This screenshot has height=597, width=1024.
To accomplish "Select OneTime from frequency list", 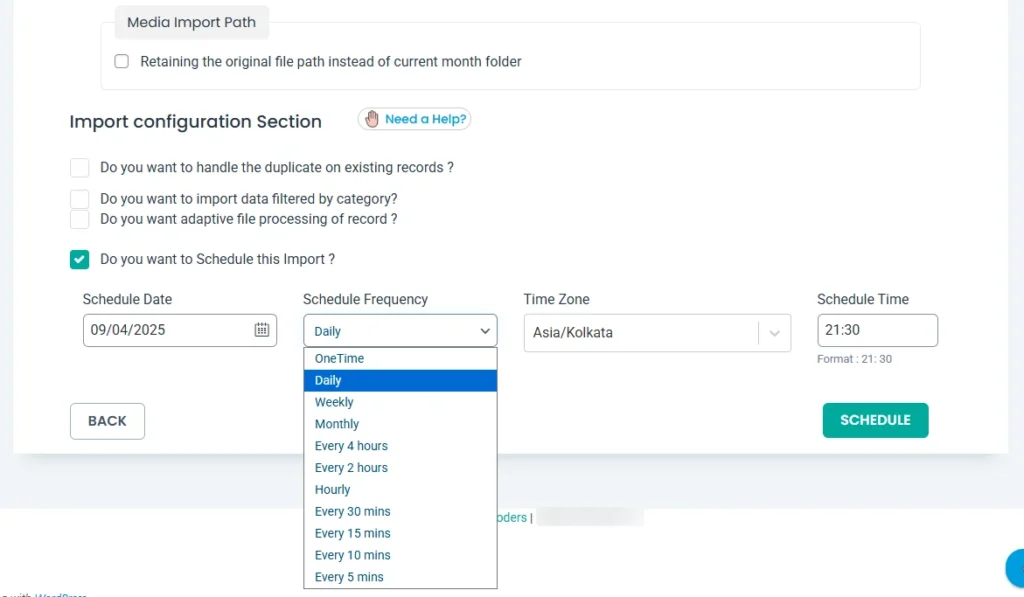I will [x=340, y=358].
